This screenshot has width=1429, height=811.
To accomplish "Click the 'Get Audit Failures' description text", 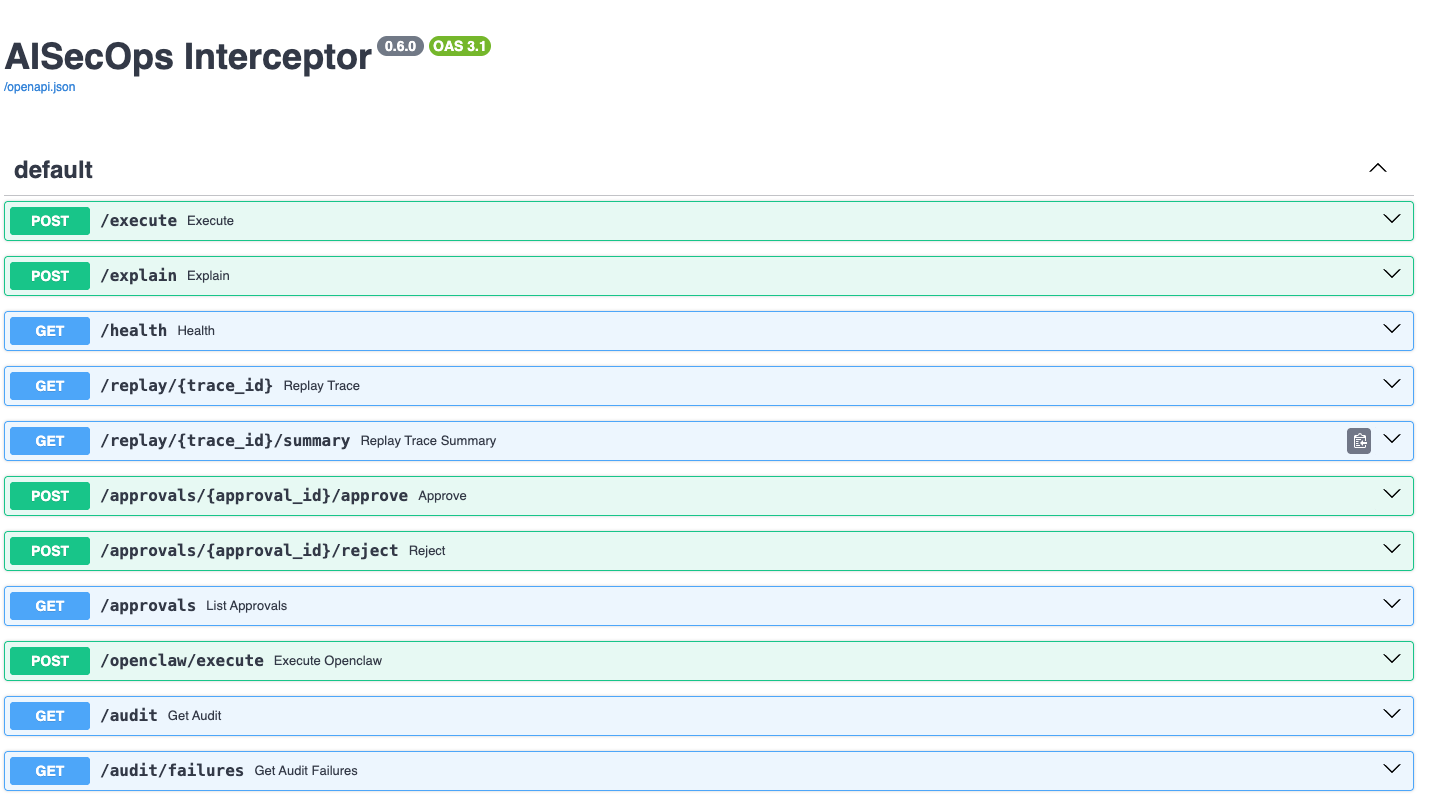I will pyautogui.click(x=306, y=771).
